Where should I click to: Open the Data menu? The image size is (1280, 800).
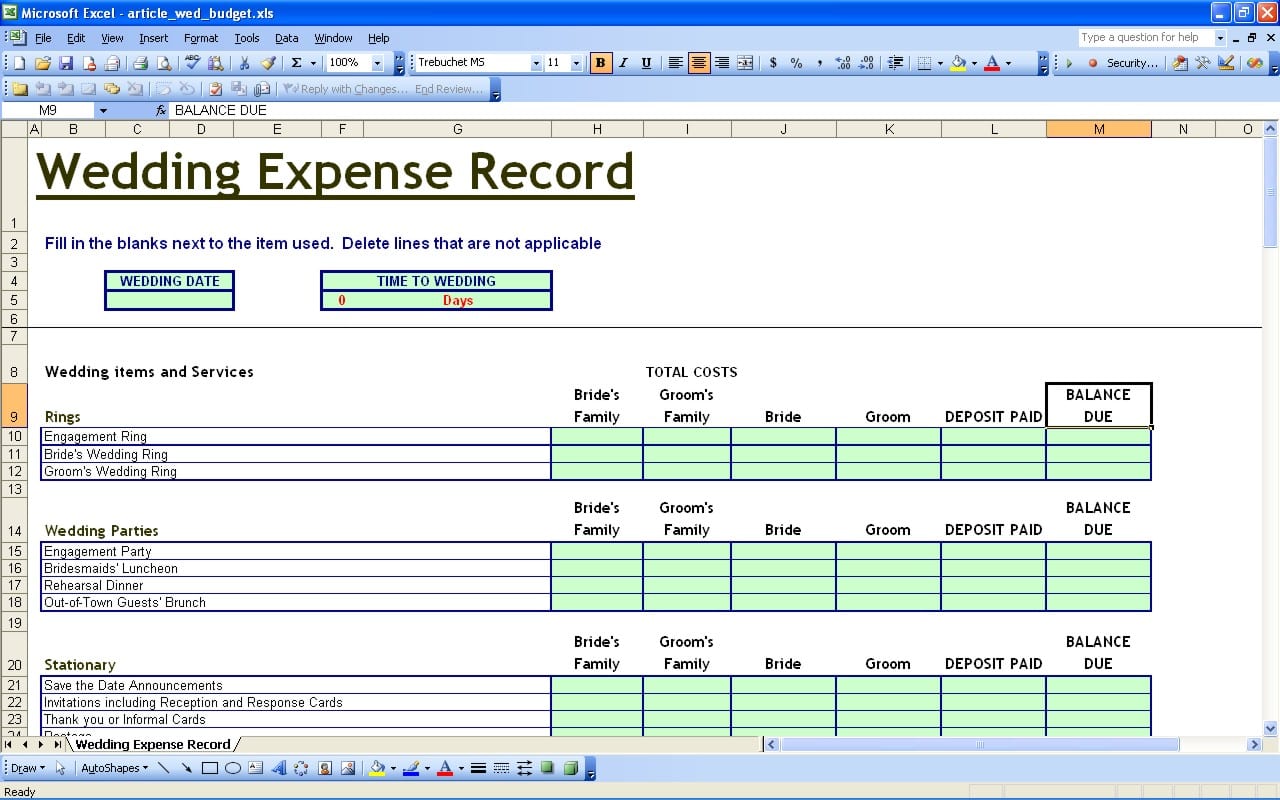pyautogui.click(x=286, y=38)
